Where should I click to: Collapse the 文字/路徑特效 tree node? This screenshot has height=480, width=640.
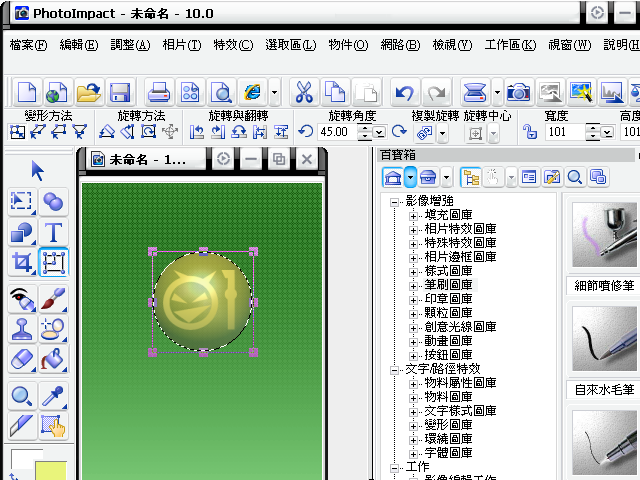coord(394,370)
